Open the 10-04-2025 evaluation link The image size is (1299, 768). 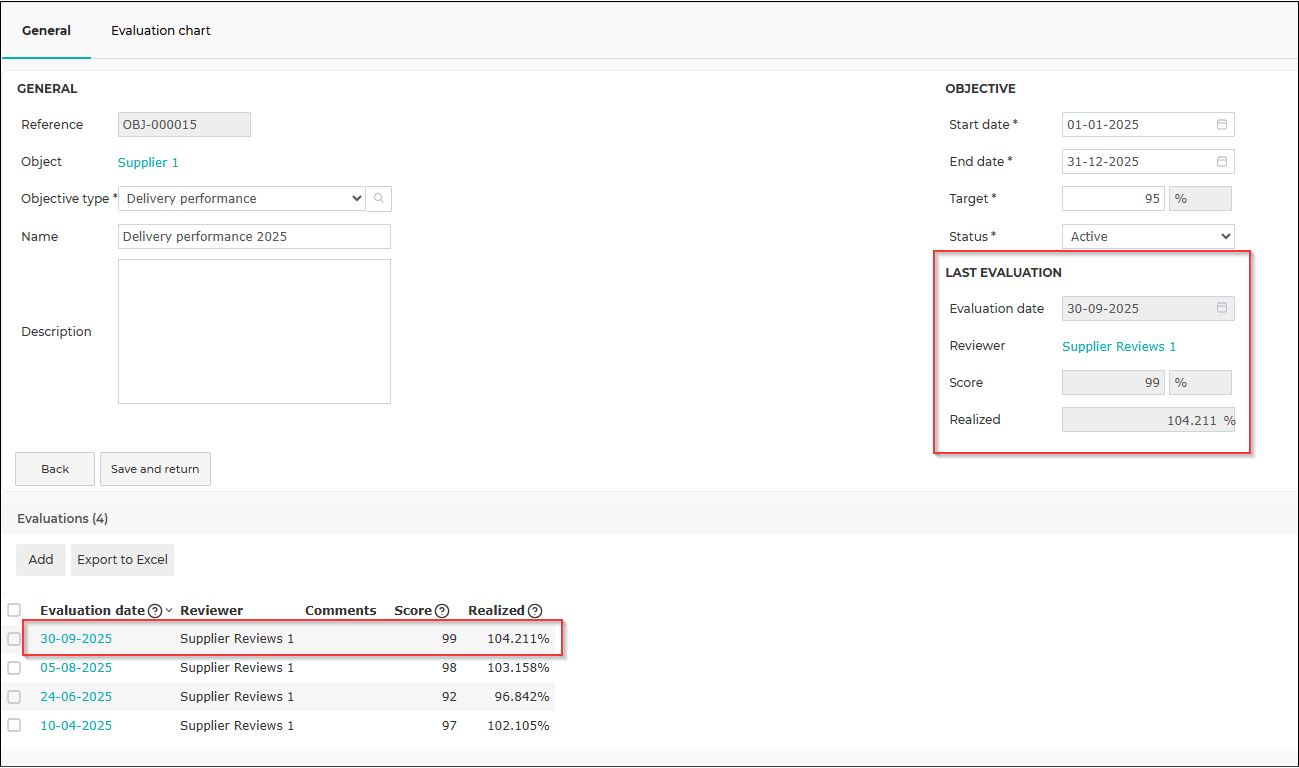point(76,726)
